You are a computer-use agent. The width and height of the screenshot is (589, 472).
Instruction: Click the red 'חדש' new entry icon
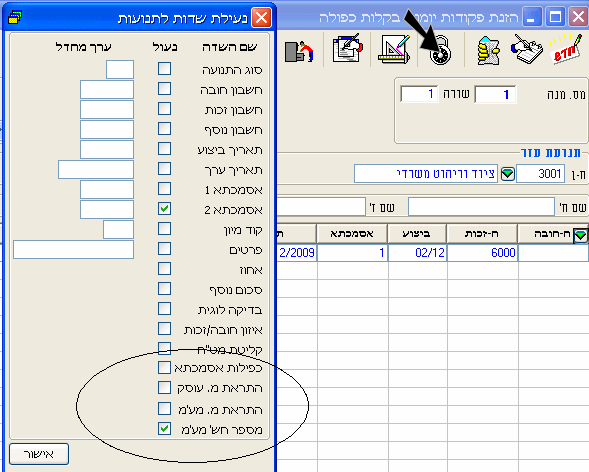[565, 49]
